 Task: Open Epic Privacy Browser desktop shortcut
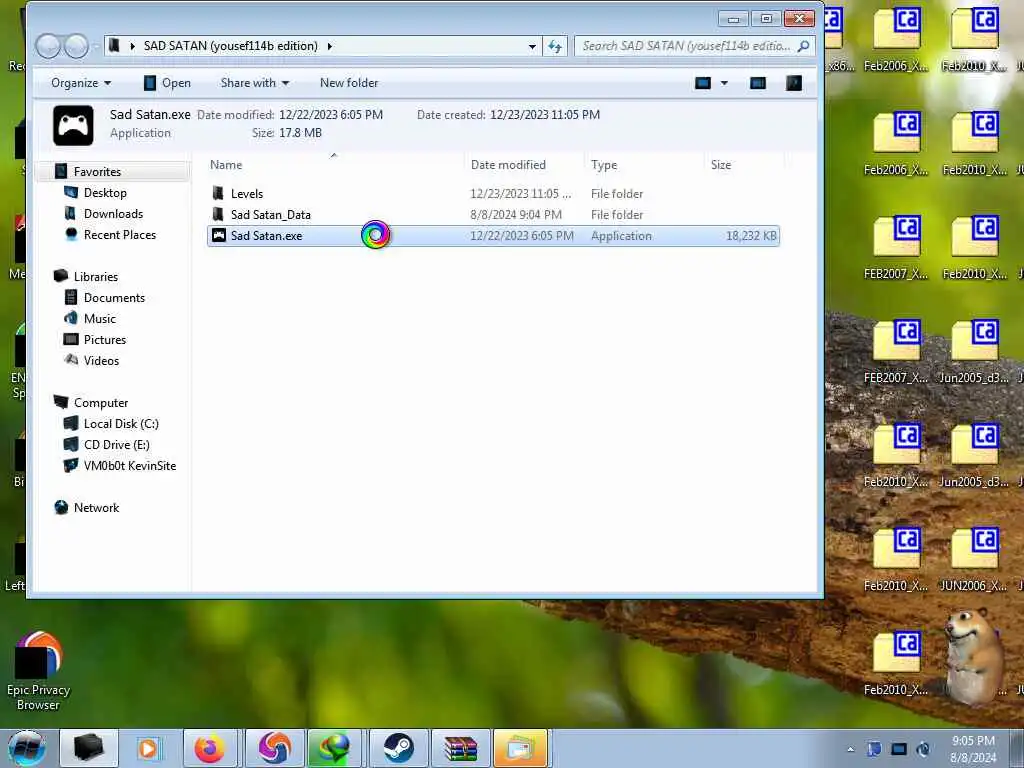point(38,671)
